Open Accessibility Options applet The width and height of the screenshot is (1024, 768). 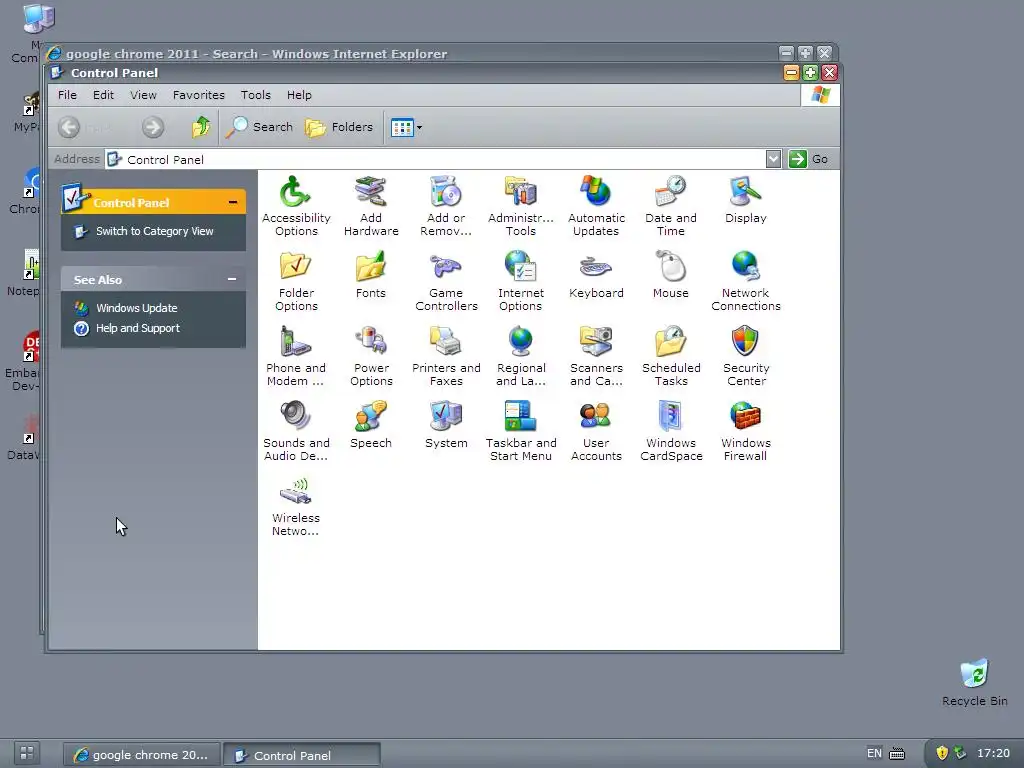pyautogui.click(x=296, y=206)
